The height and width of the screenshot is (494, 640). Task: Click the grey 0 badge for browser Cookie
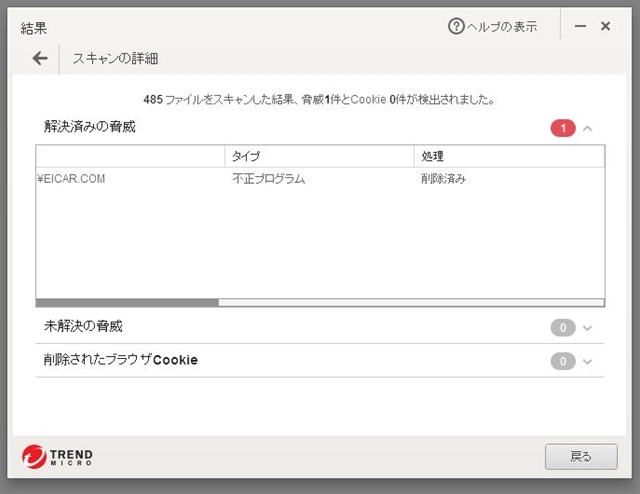click(x=563, y=361)
